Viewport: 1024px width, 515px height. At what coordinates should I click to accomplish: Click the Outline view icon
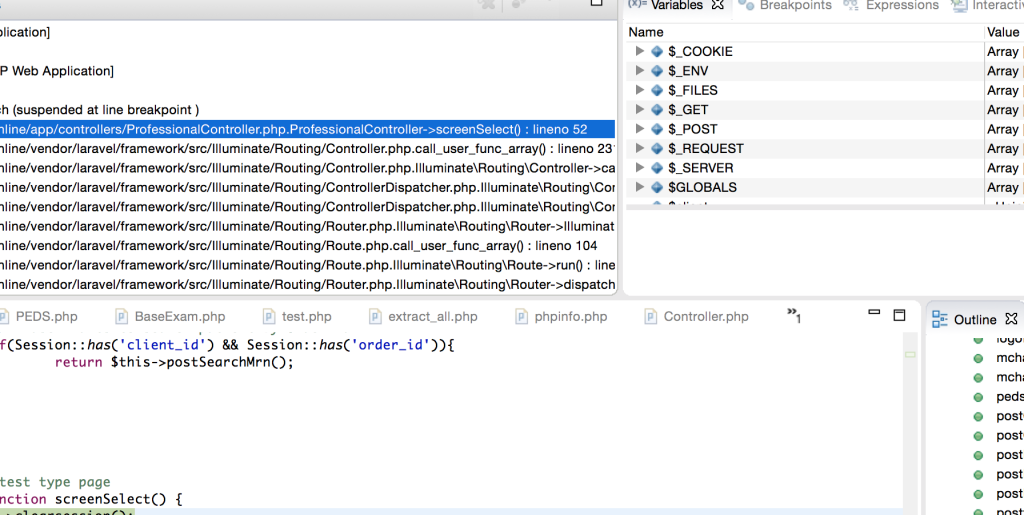click(x=940, y=319)
